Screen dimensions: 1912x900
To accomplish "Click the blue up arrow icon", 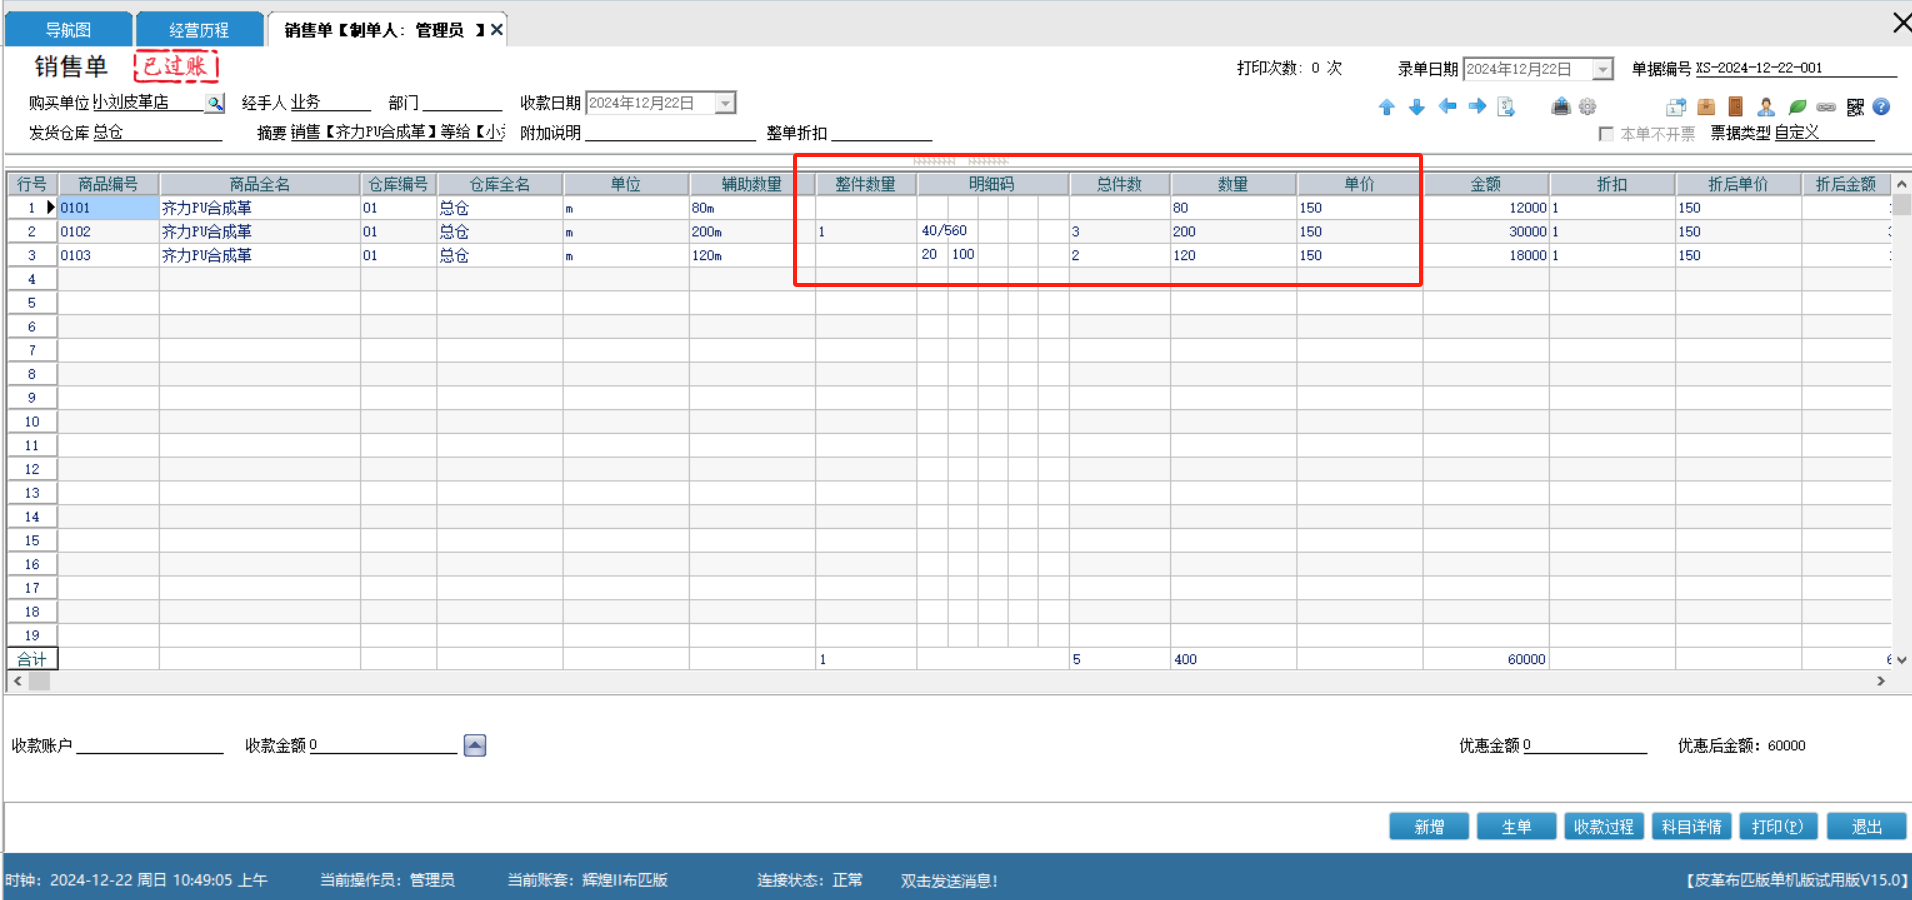I will pos(1386,107).
